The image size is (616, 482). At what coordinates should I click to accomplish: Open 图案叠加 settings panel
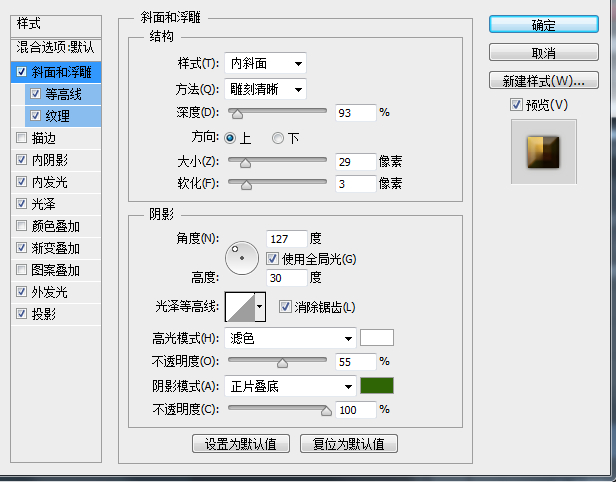55,270
